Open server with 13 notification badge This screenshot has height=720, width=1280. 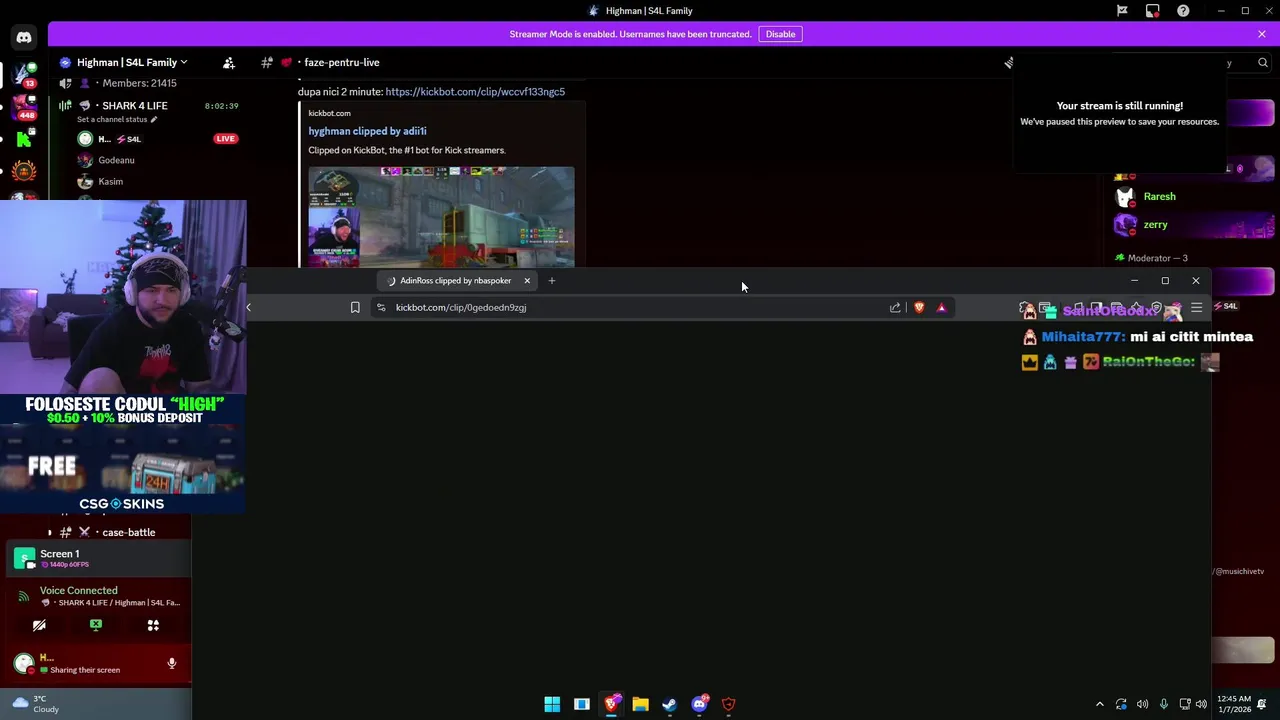[24, 73]
